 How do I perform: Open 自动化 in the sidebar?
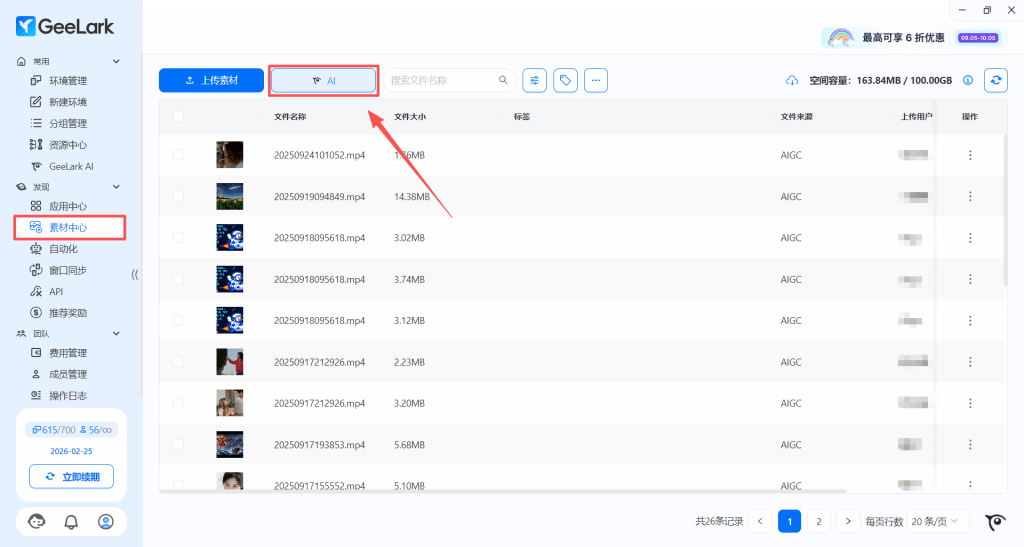[x=63, y=249]
